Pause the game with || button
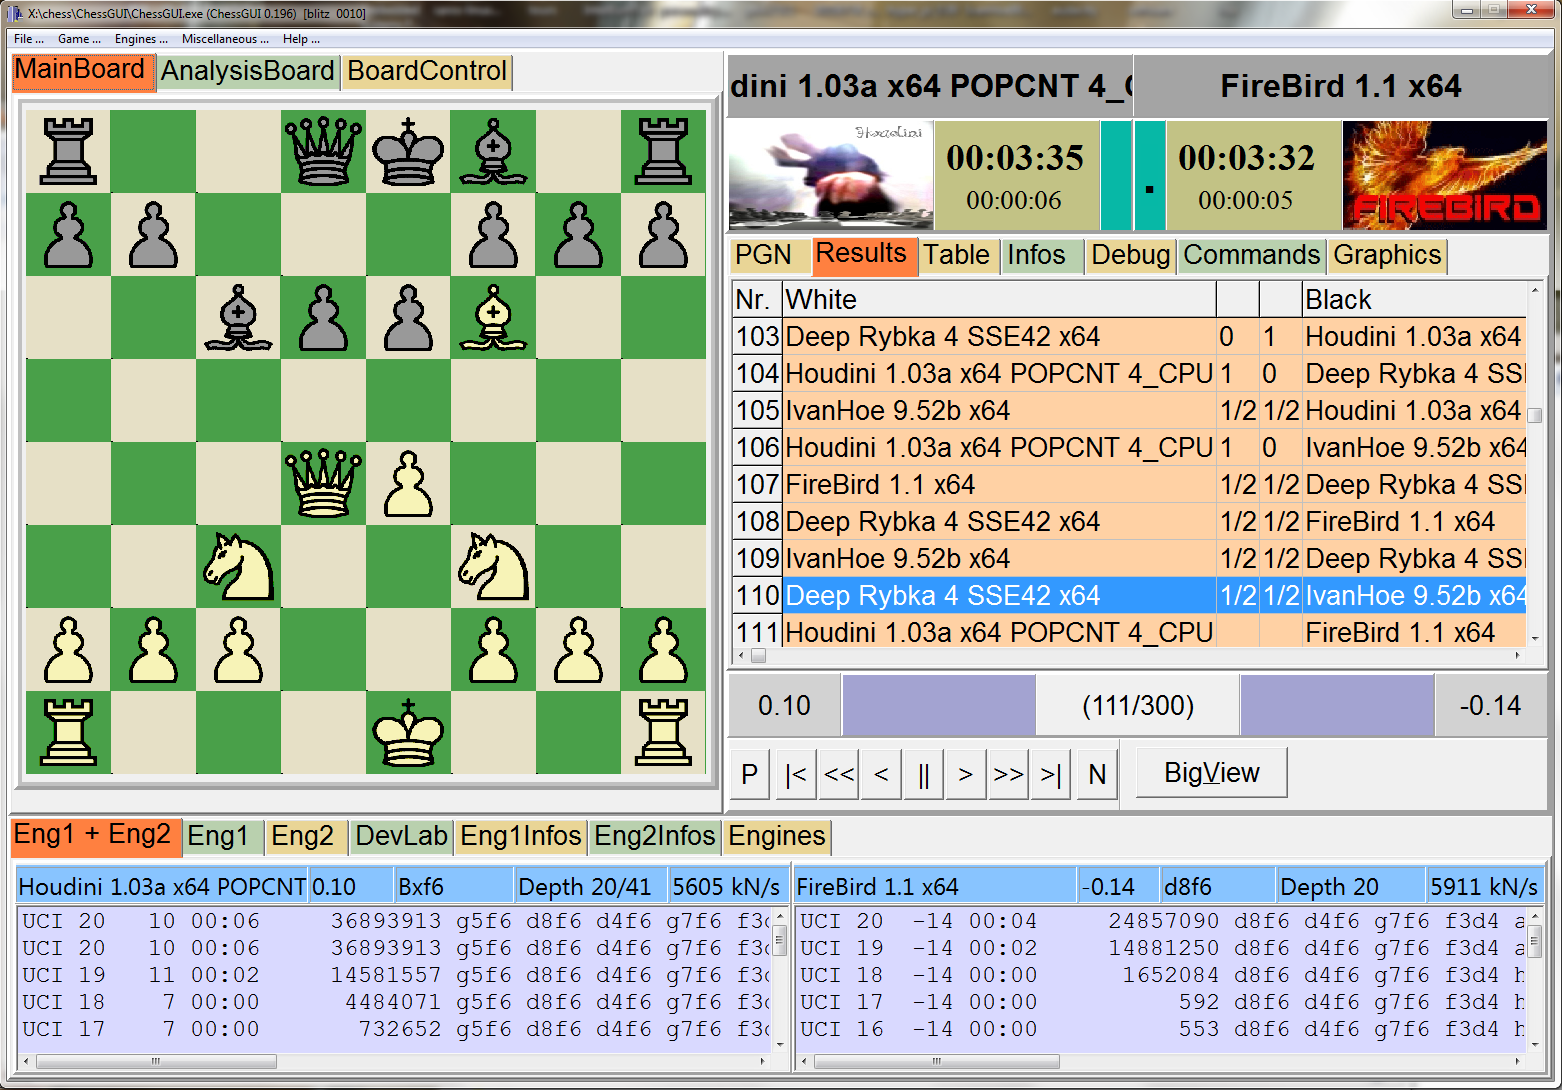The width and height of the screenshot is (1562, 1090). [923, 774]
